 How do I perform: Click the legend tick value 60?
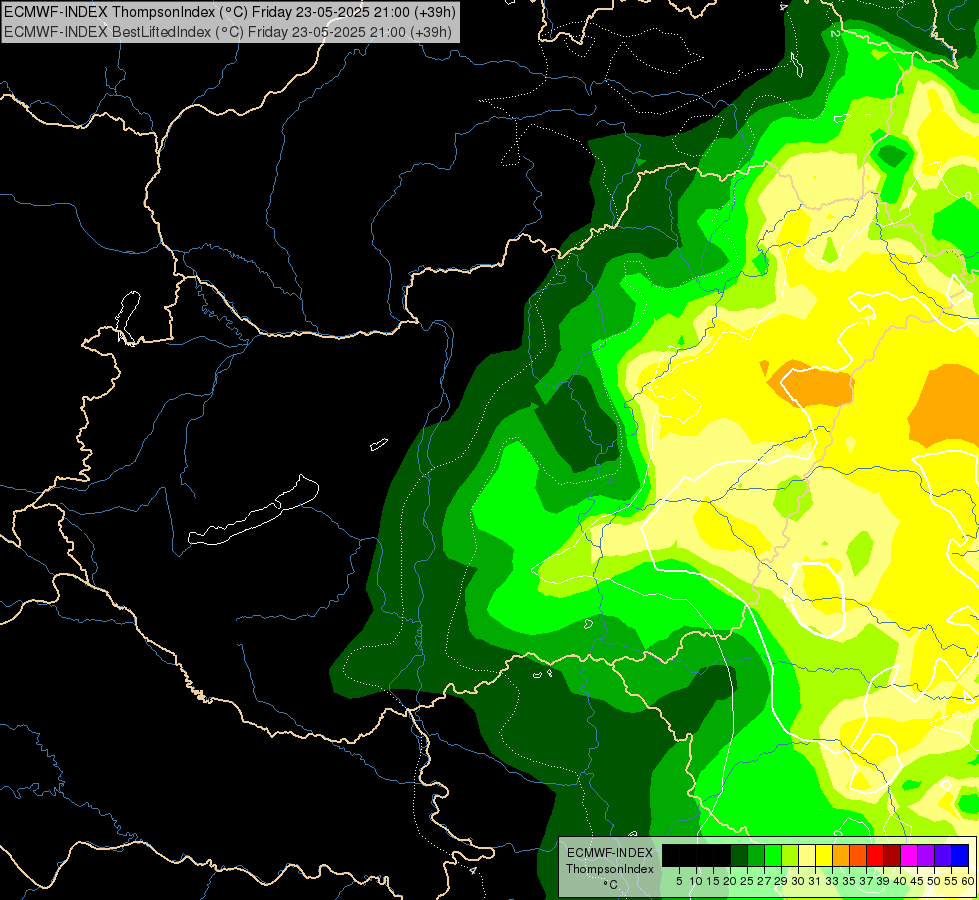(x=968, y=881)
